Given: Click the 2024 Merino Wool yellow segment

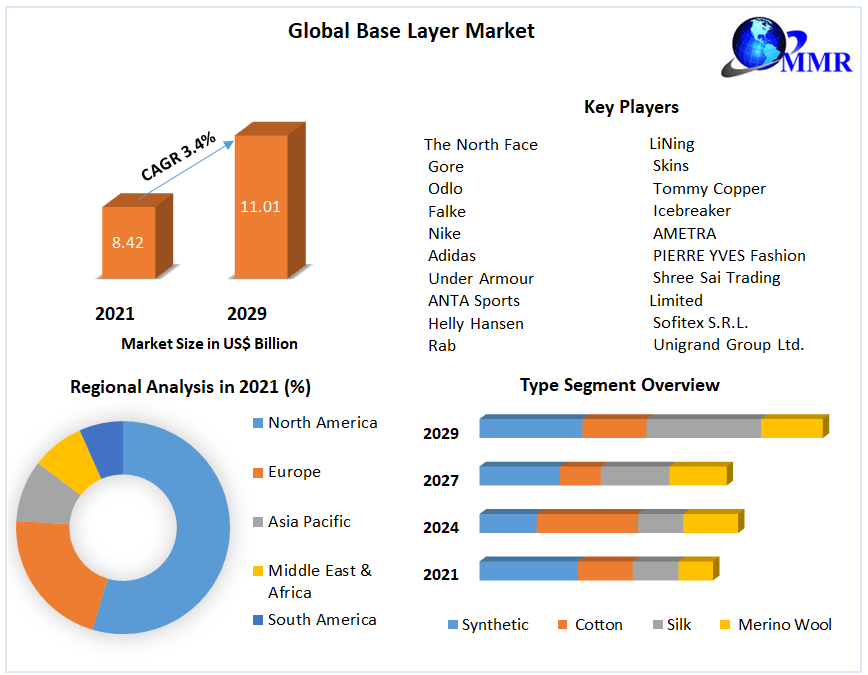Looking at the screenshot, I should (x=711, y=523).
